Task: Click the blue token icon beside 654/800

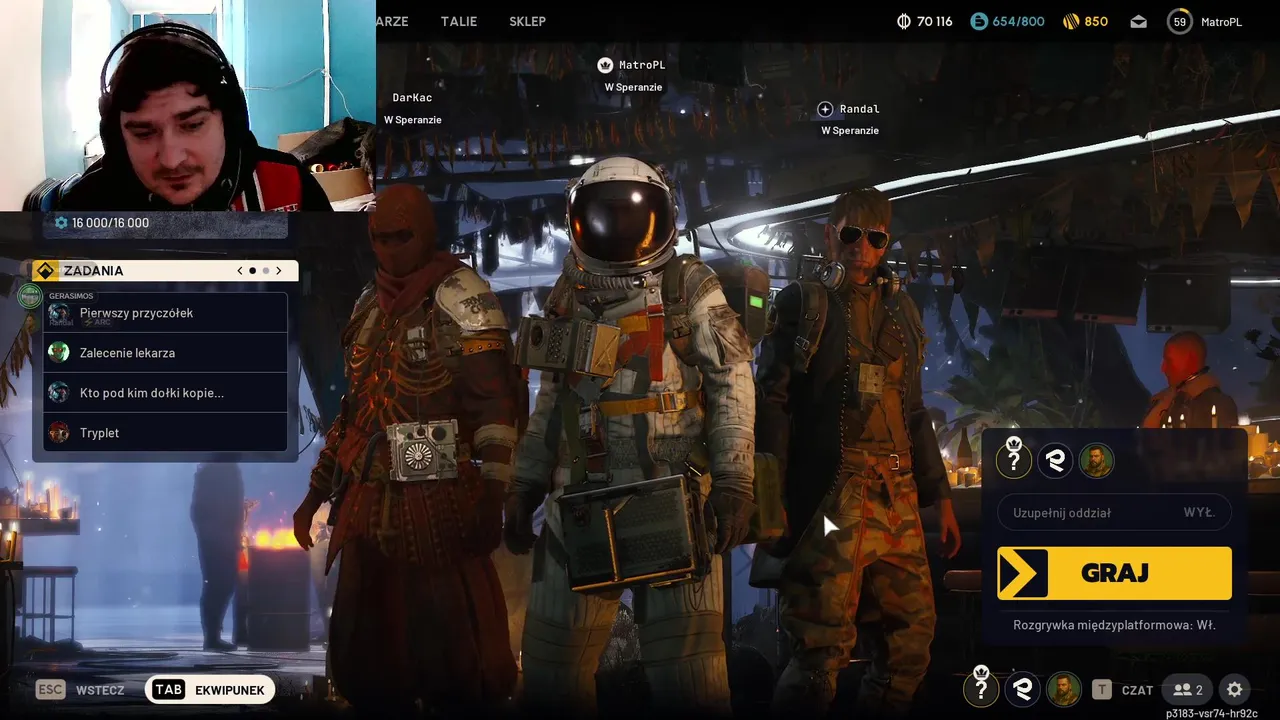Action: 979,21
